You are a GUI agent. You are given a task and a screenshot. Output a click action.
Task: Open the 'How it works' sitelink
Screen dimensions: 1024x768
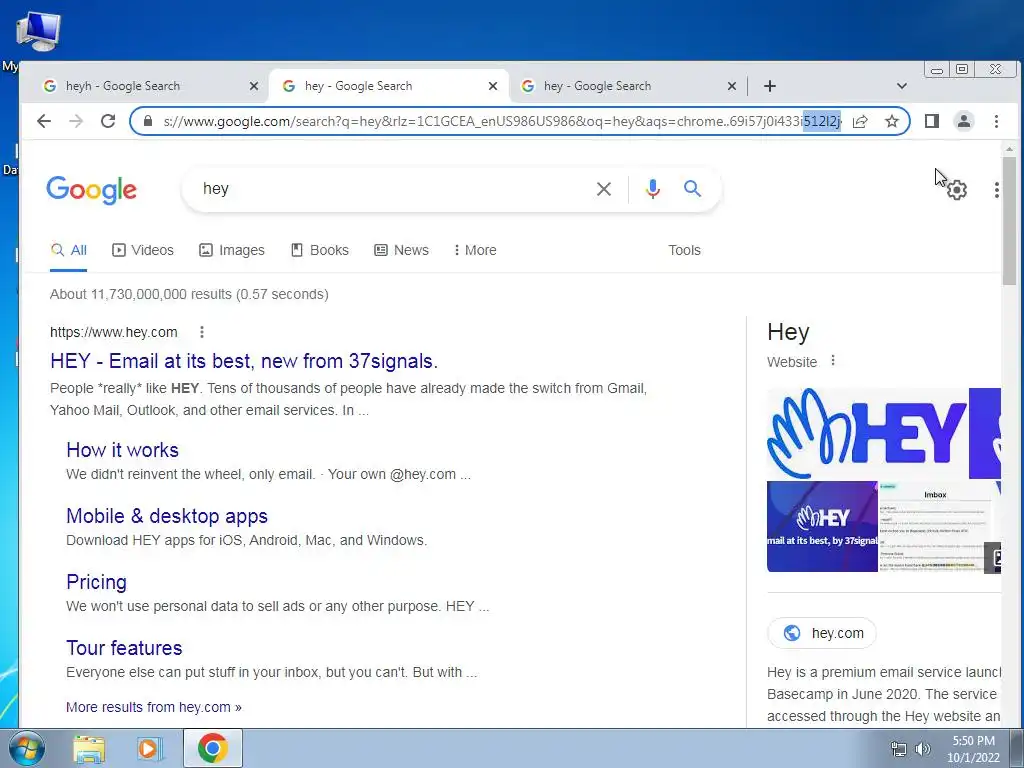tap(122, 451)
